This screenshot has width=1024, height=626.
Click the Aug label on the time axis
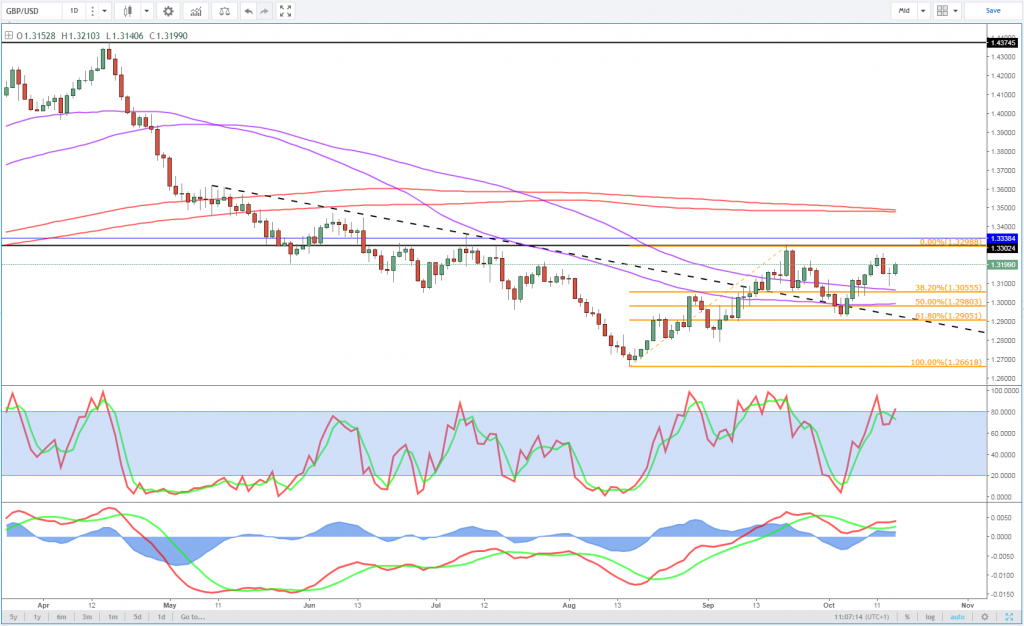click(x=569, y=605)
